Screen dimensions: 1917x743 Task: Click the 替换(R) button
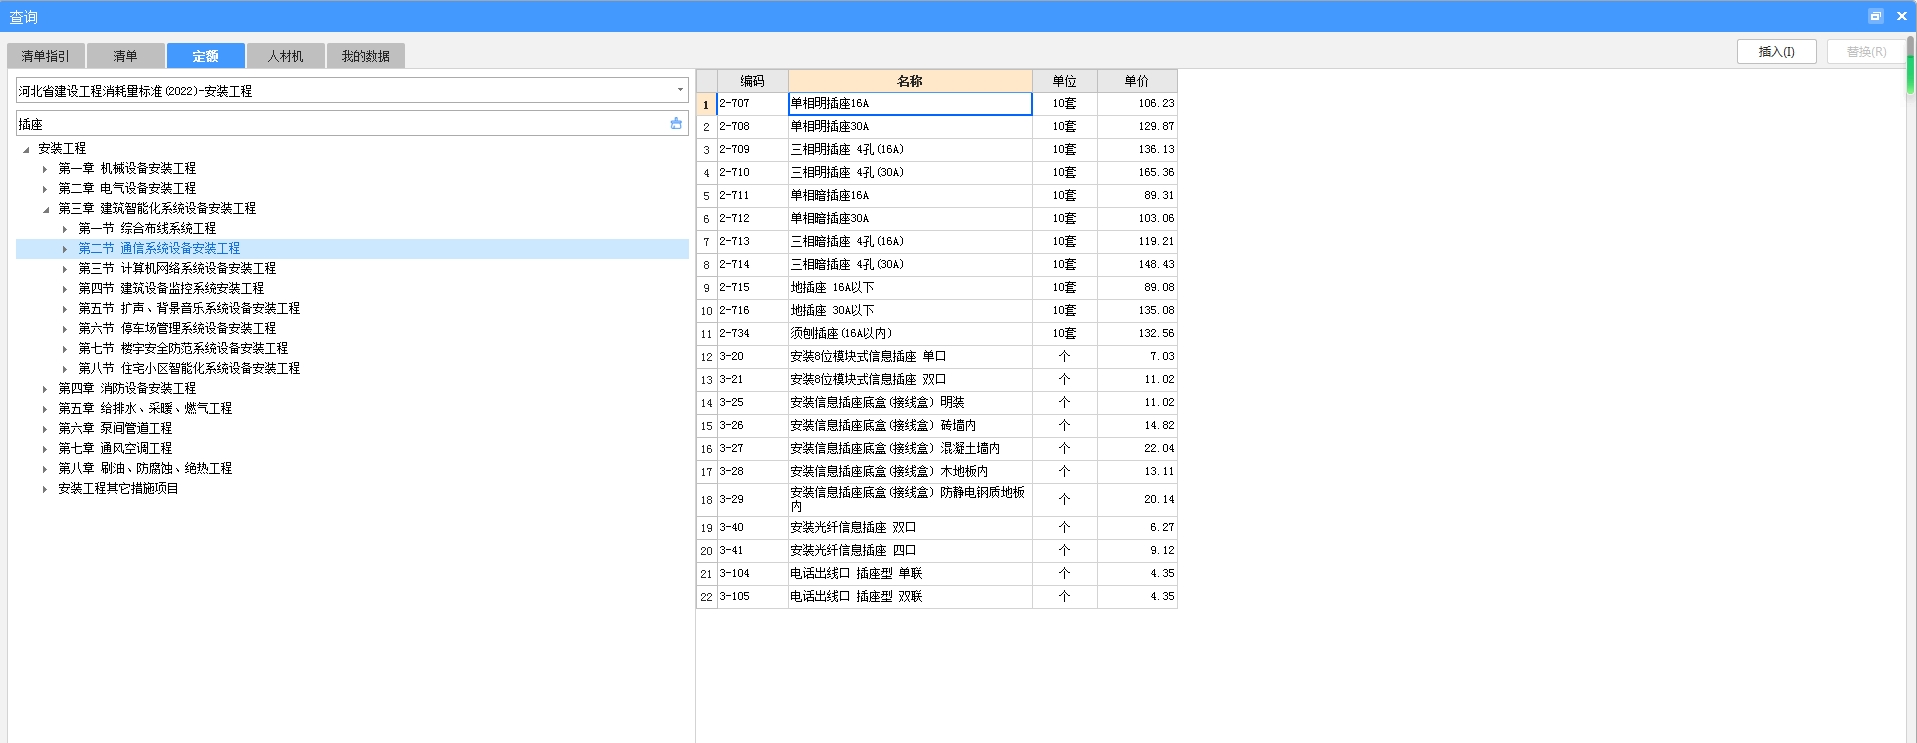coord(1866,52)
